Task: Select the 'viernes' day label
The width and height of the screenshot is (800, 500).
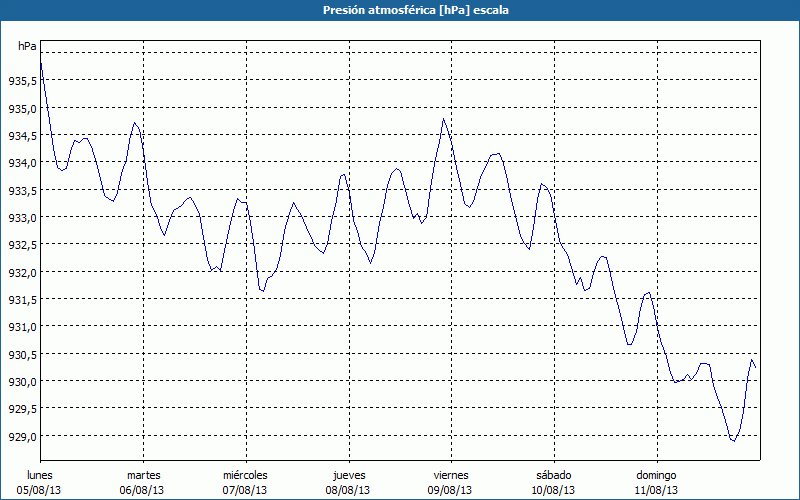Action: pyautogui.click(x=451, y=475)
